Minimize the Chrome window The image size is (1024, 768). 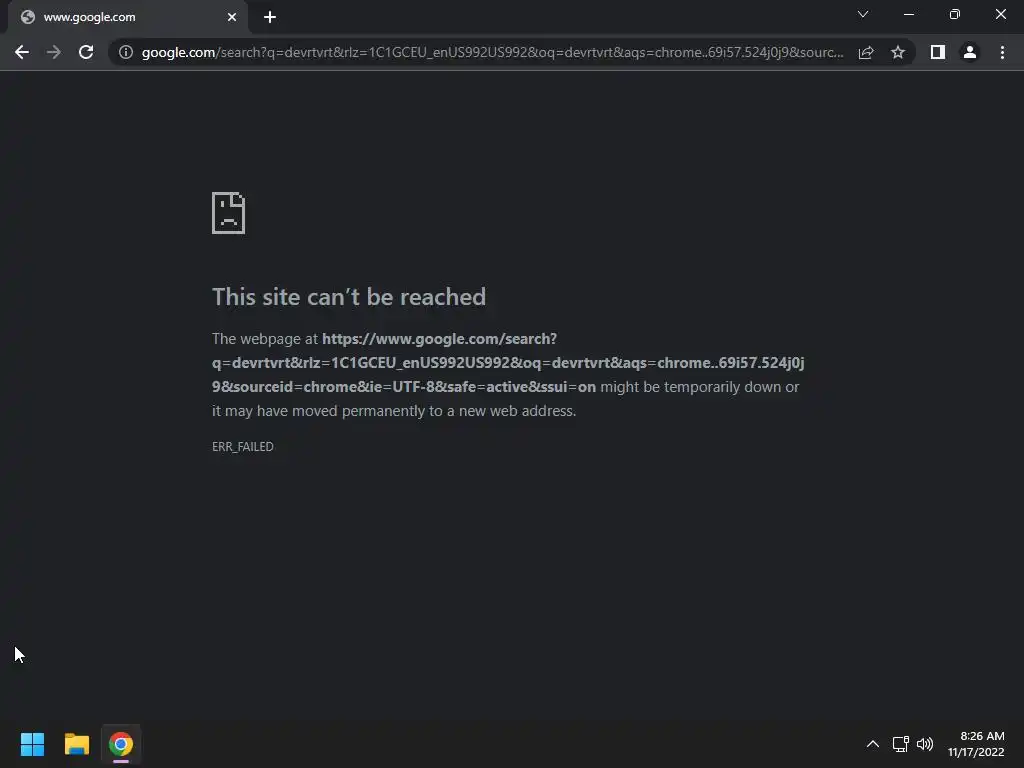click(x=908, y=14)
